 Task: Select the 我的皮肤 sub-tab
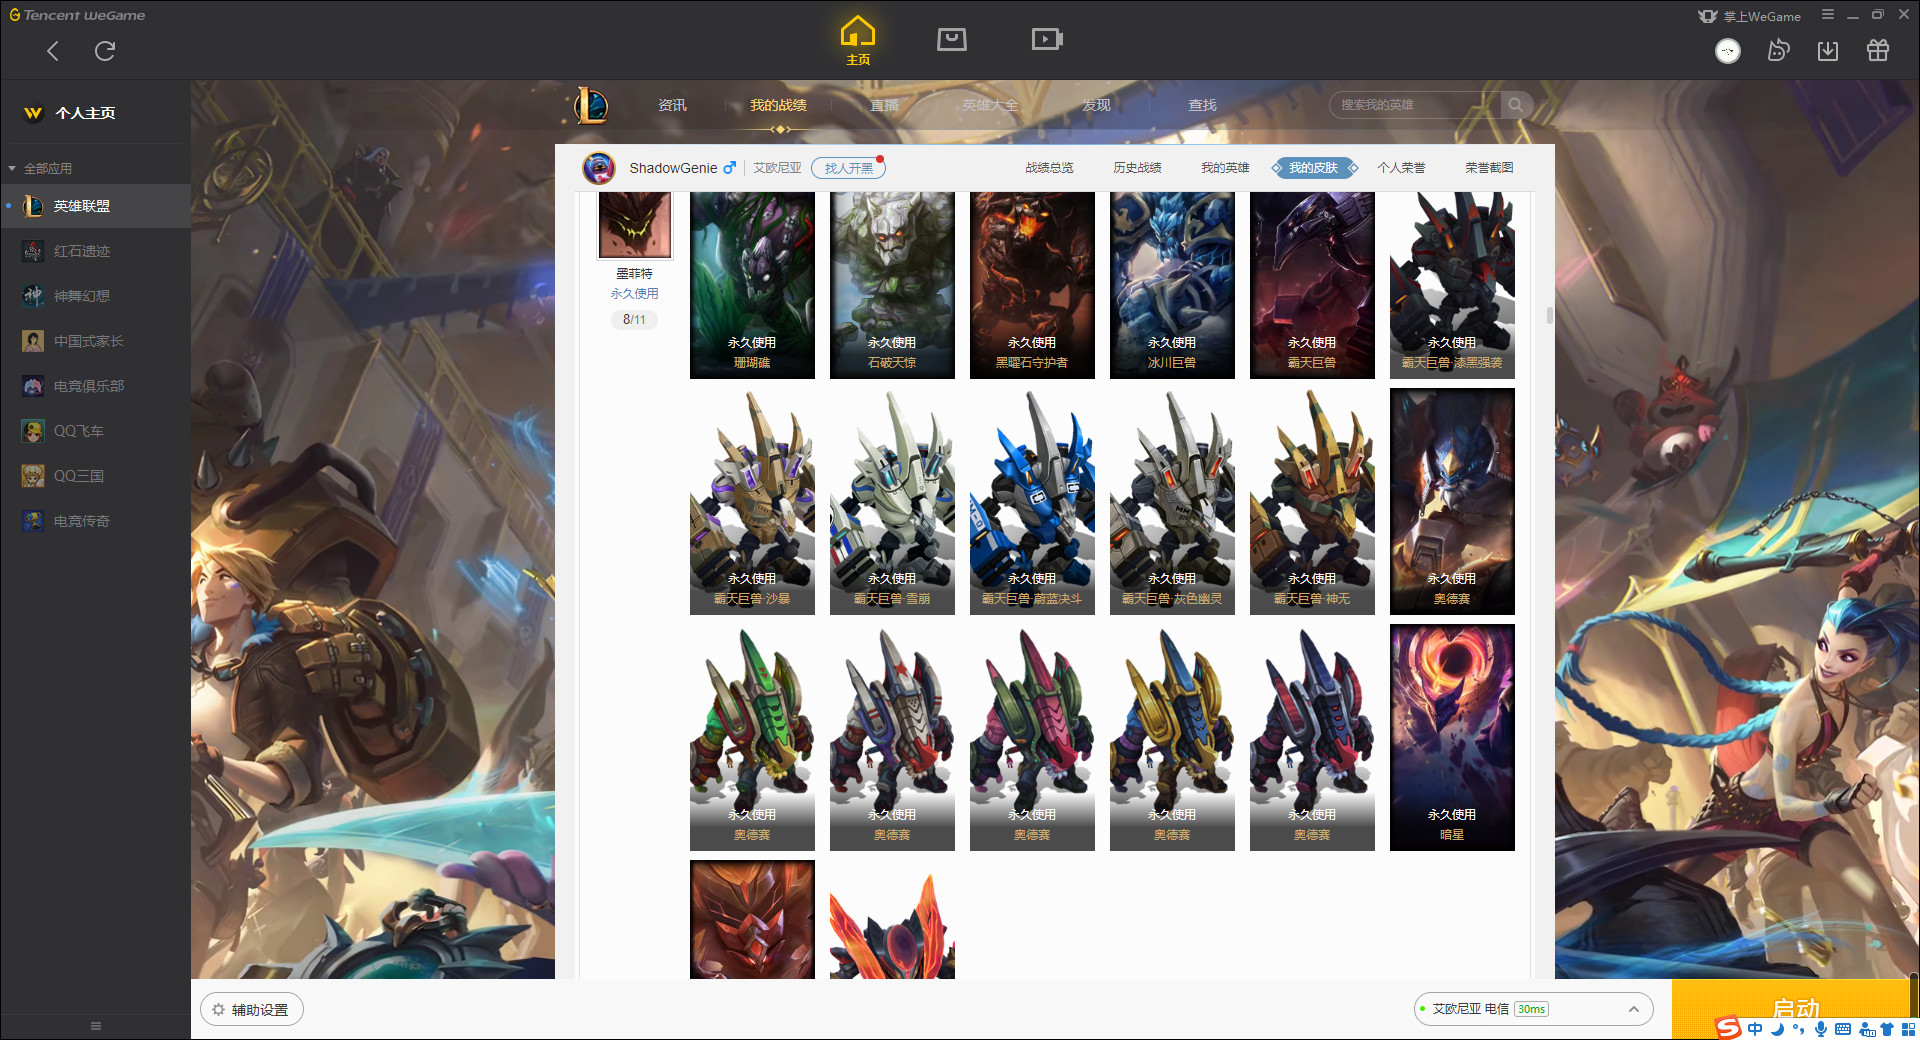tap(1313, 168)
